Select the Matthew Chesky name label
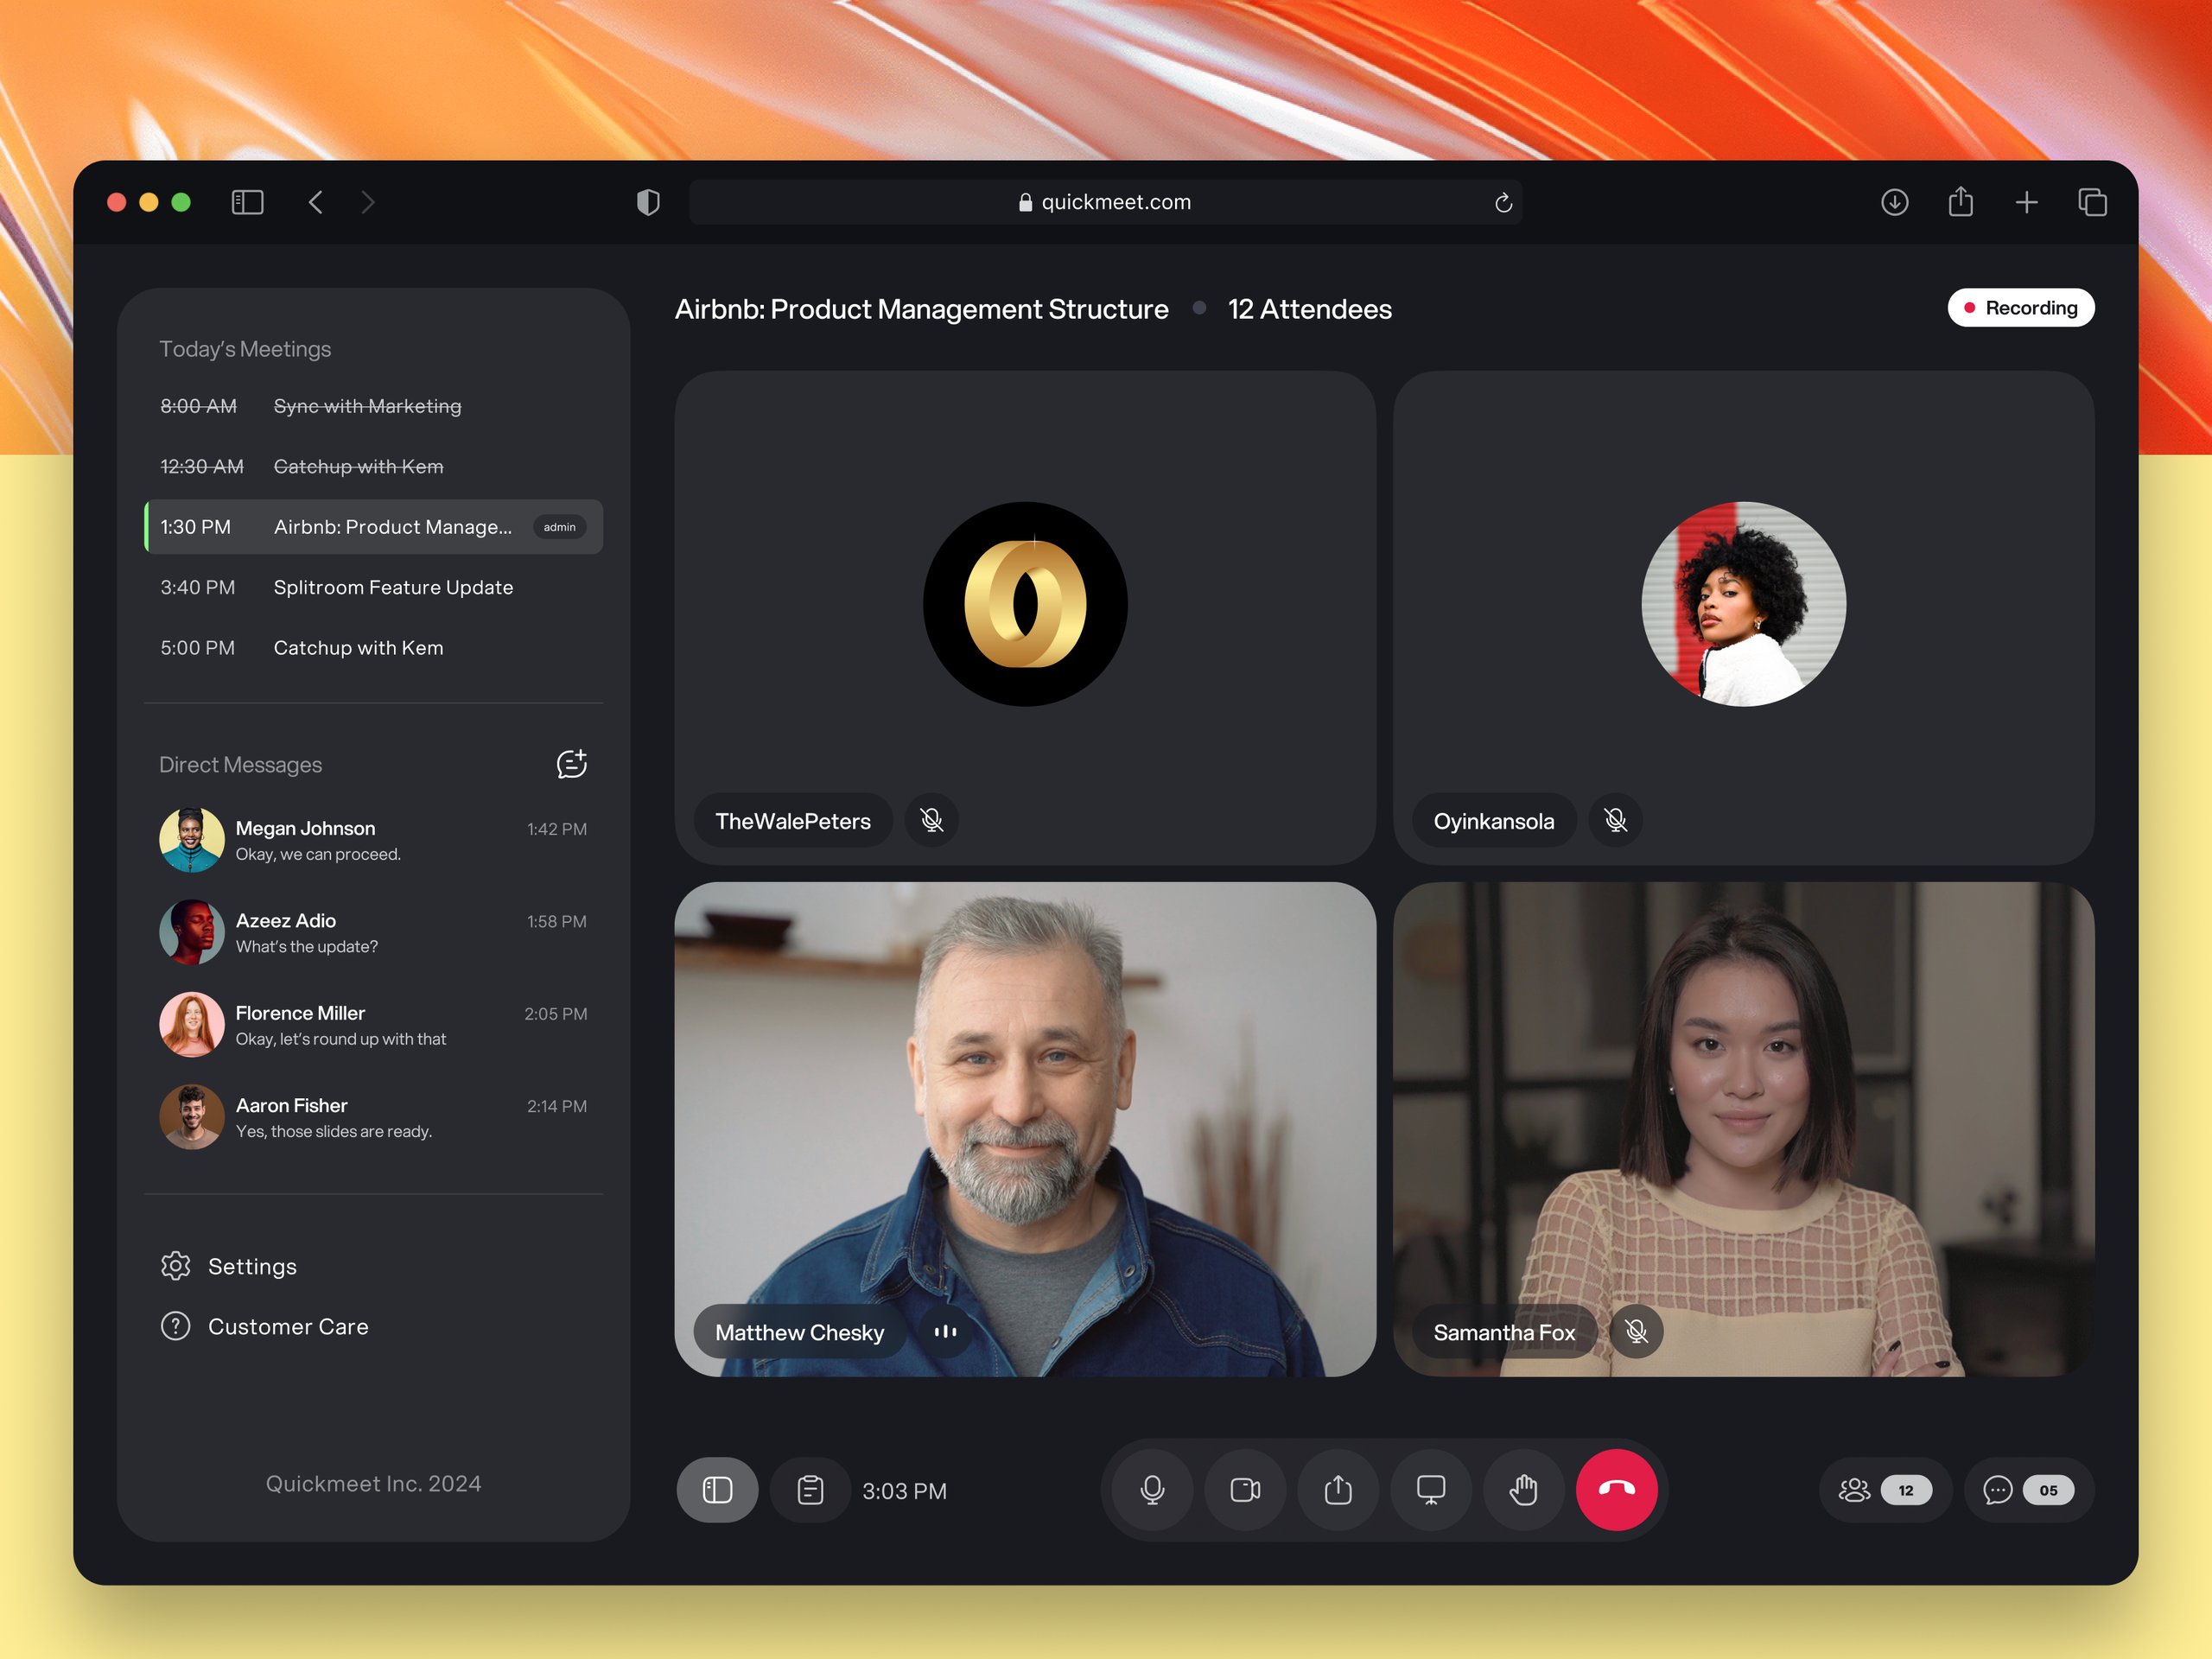The image size is (2212, 1659). coord(800,1331)
